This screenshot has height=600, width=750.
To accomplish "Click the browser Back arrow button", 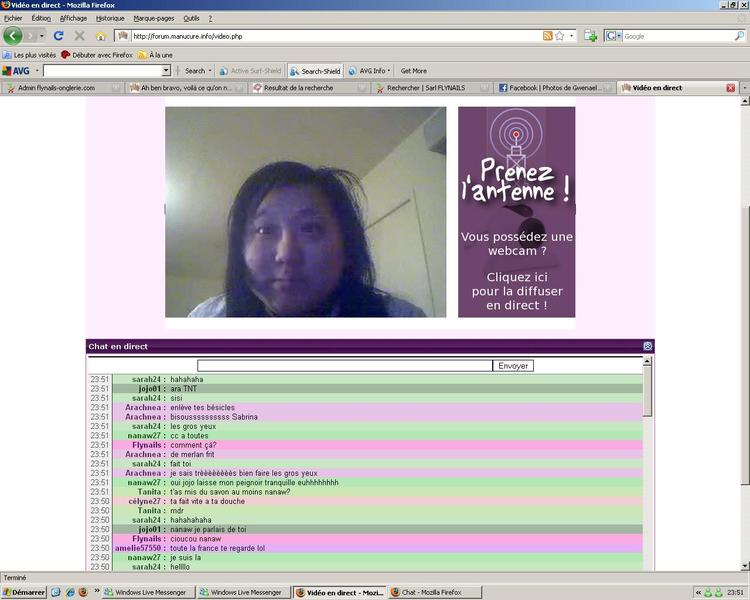I will click(x=14, y=36).
